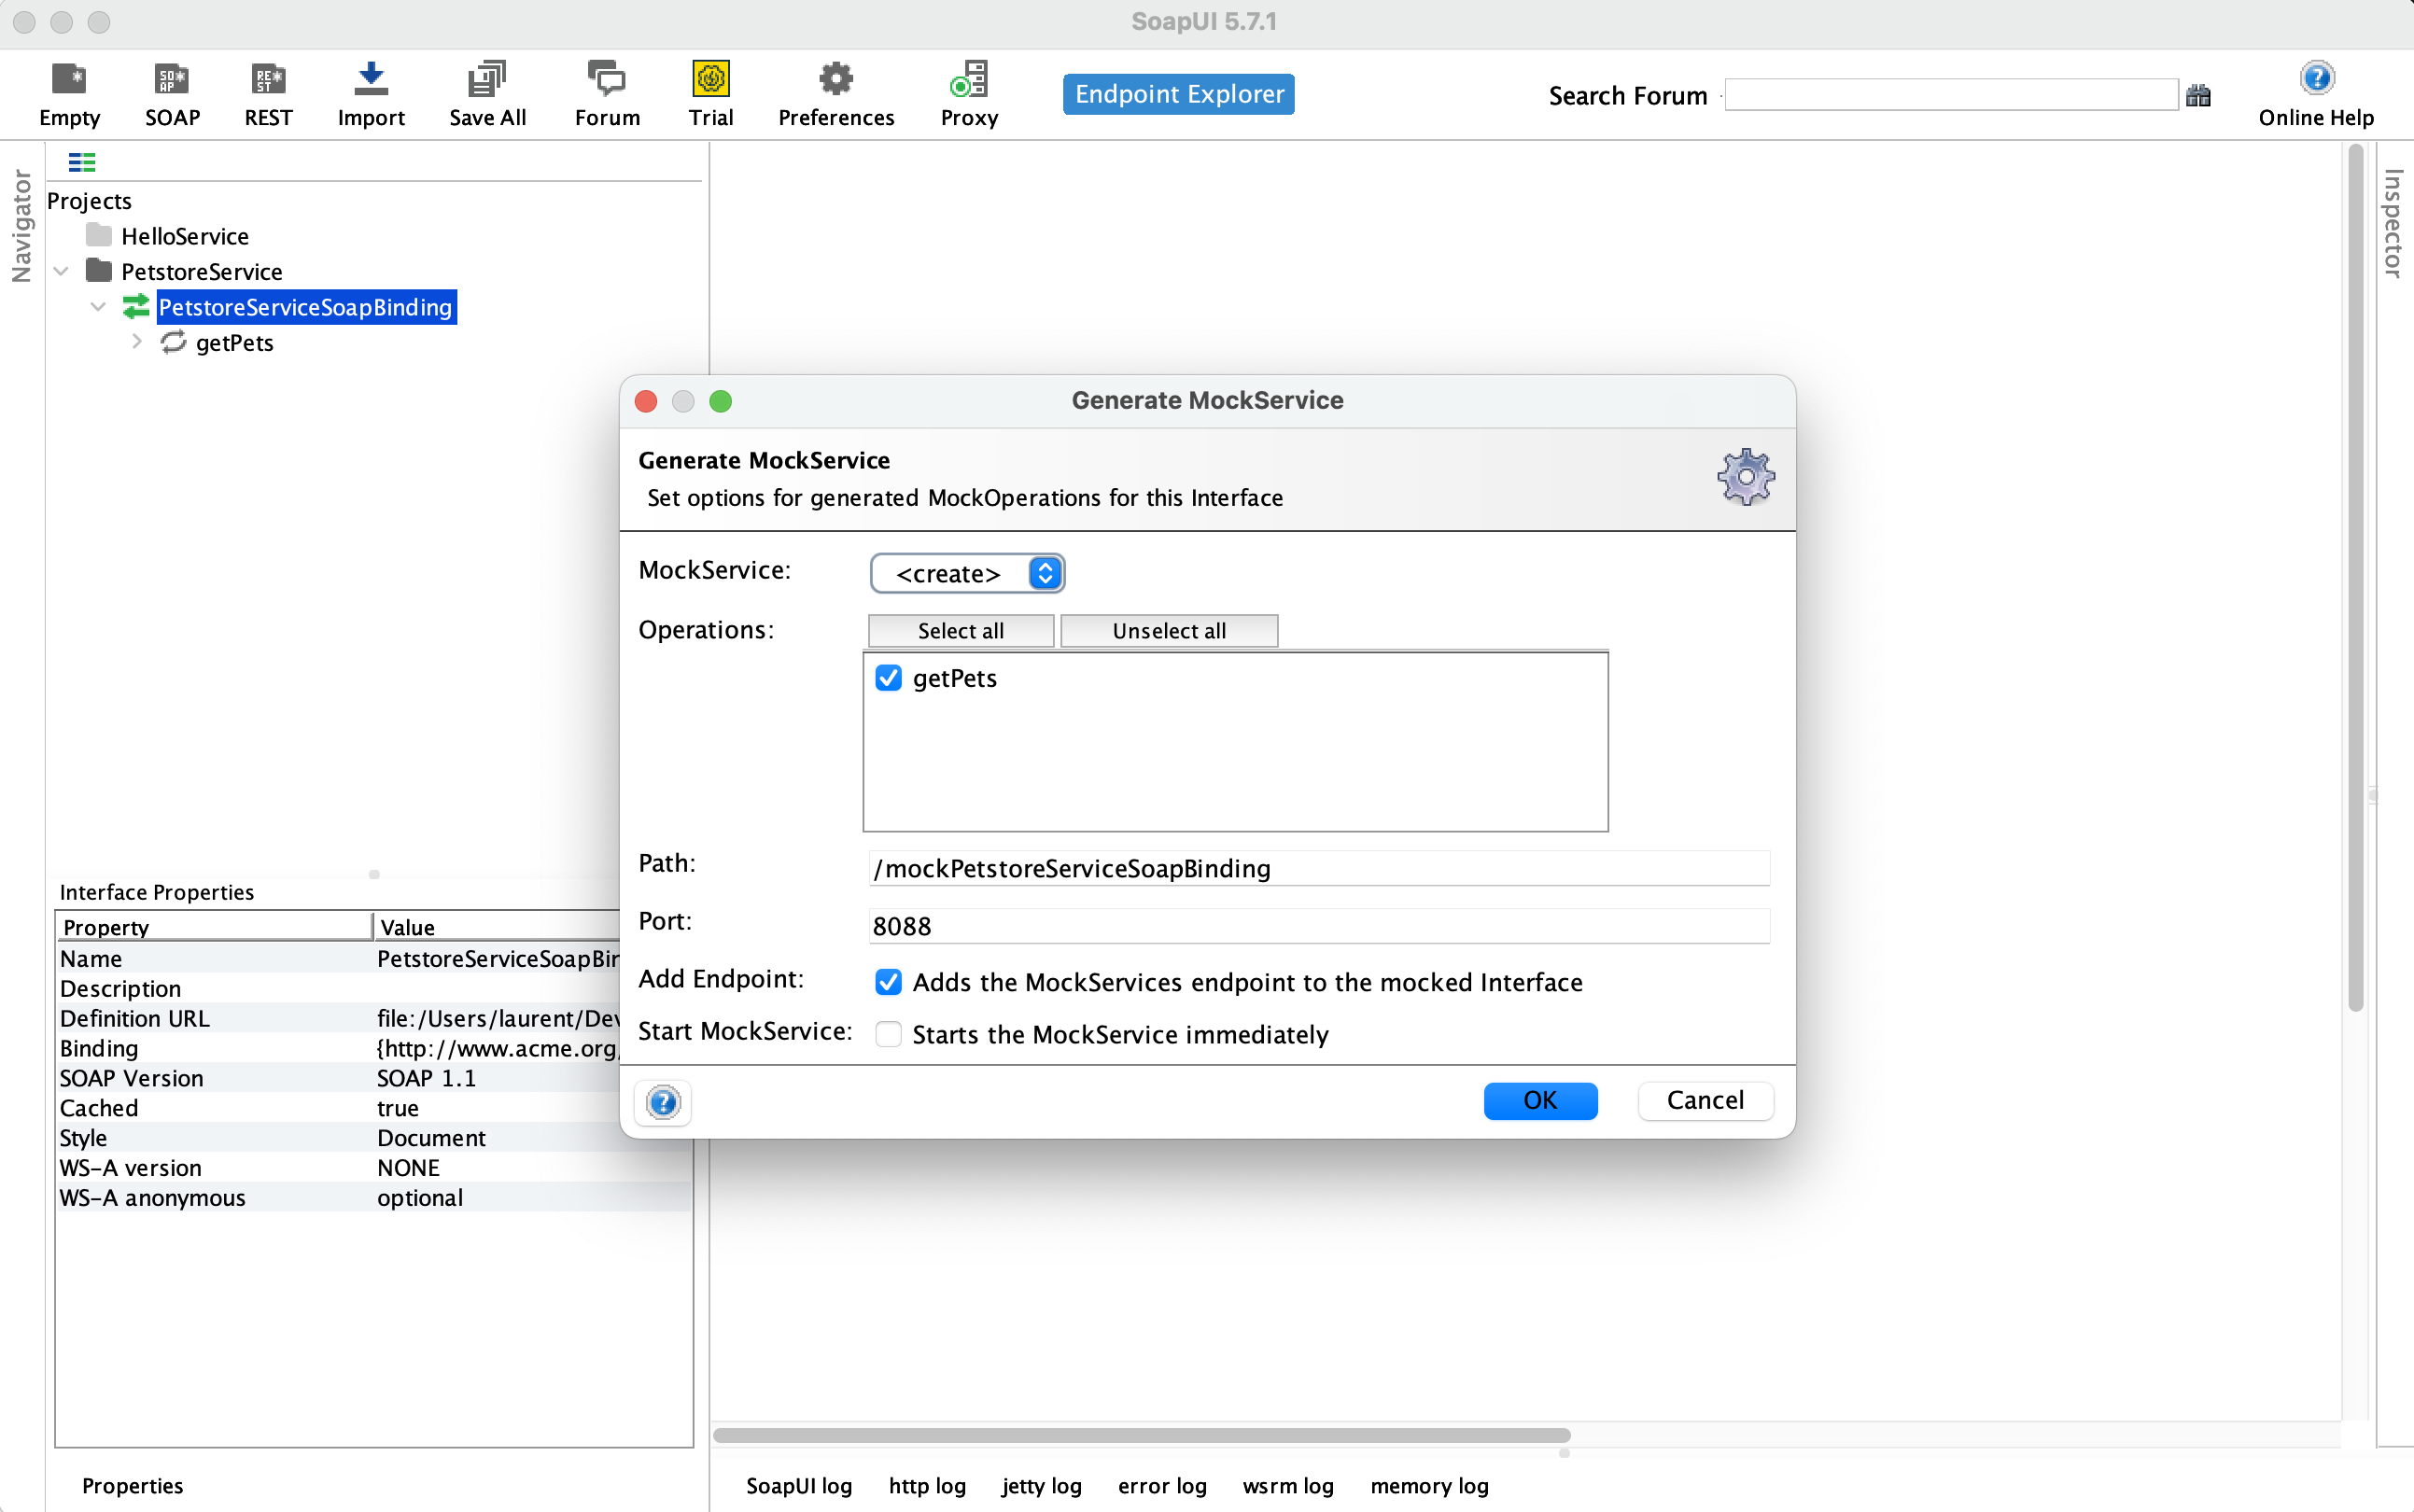Image resolution: width=2414 pixels, height=1512 pixels.
Task: Switch to the SoapUI log tab
Action: pyautogui.click(x=798, y=1485)
